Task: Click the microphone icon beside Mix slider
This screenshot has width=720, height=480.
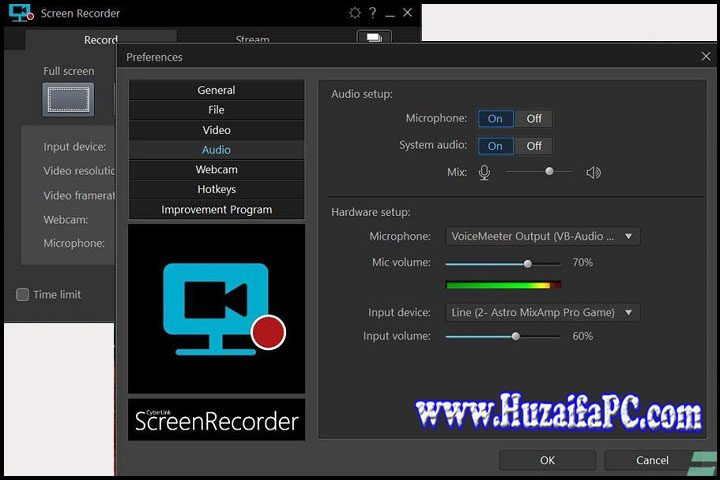Action: (484, 173)
